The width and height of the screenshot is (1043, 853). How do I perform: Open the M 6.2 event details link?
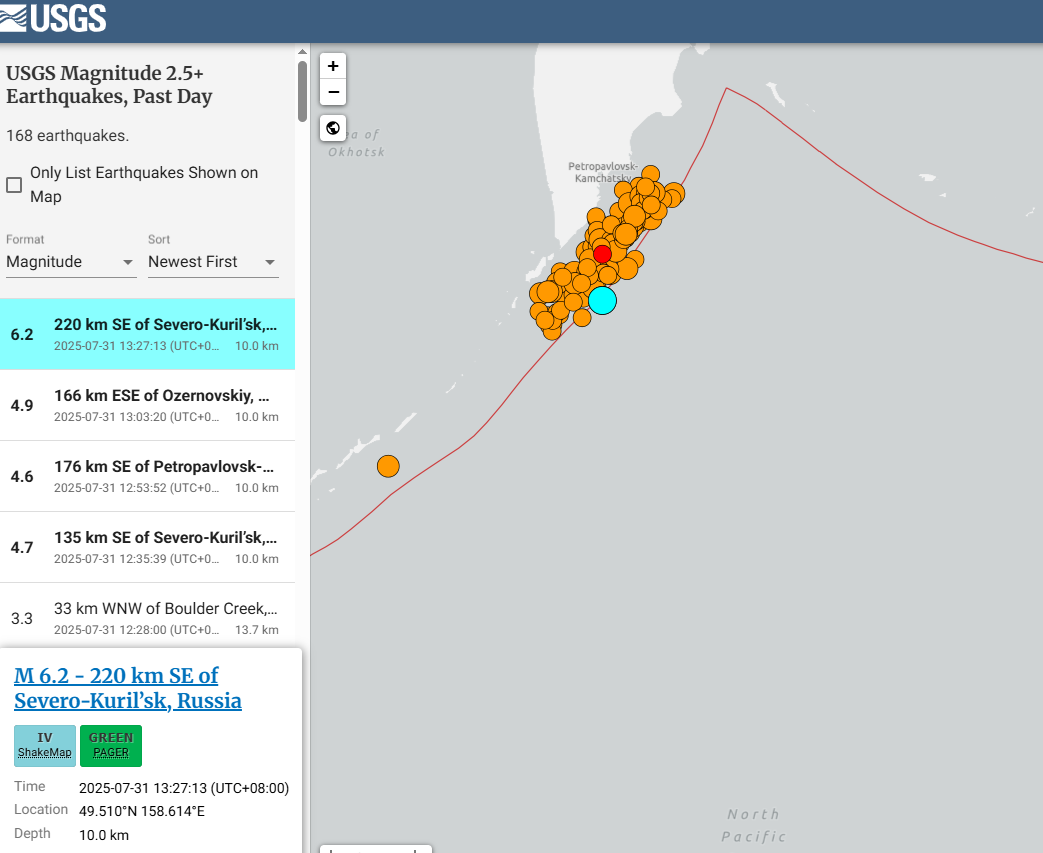click(x=128, y=688)
